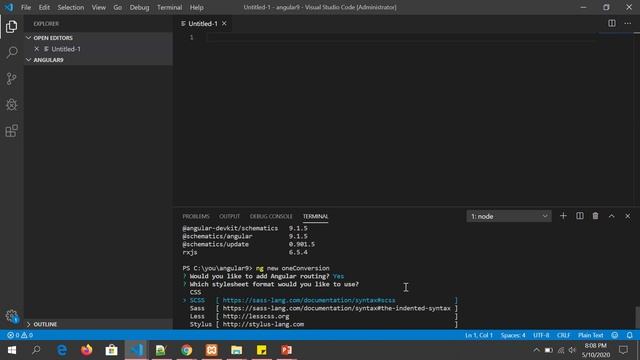Viewport: 640px width, 360px height.
Task: Open the View menu
Action: 98,7
